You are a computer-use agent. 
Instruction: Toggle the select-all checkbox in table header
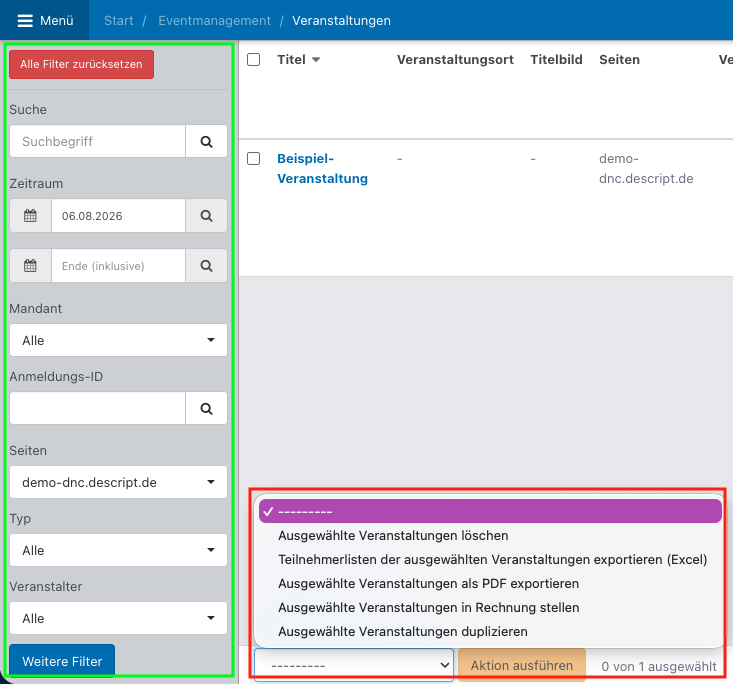(254, 60)
